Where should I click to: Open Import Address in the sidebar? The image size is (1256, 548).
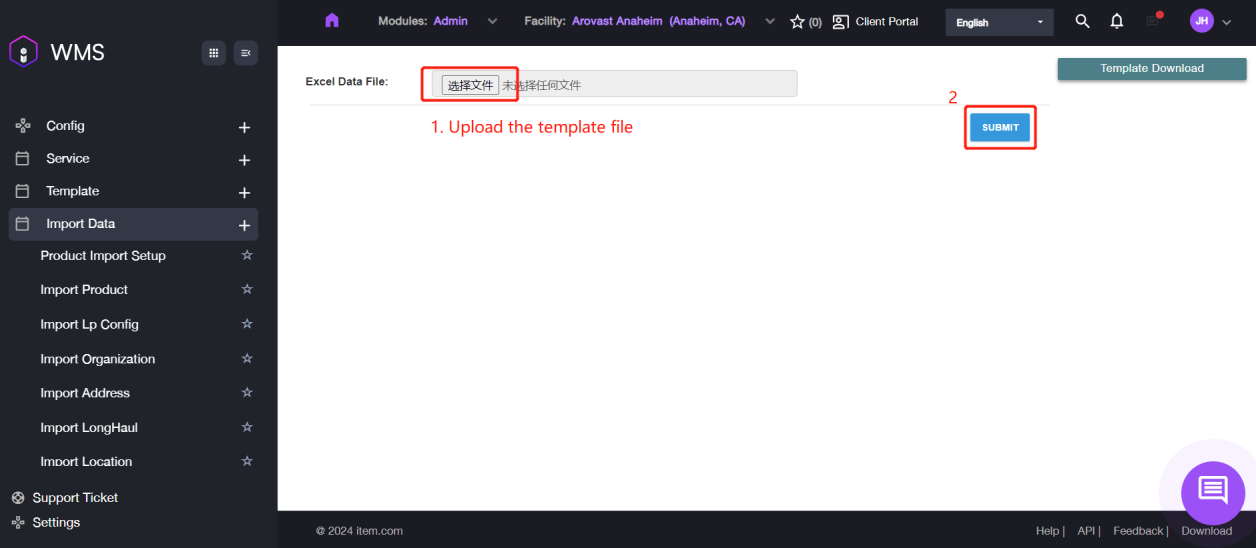point(85,393)
